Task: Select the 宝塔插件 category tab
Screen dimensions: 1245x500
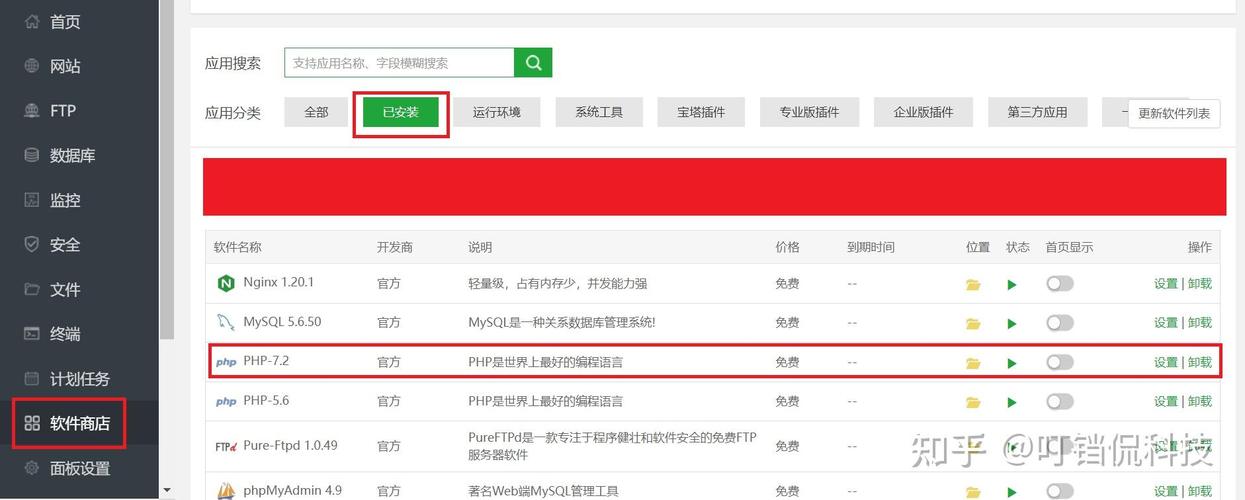Action: [x=701, y=112]
